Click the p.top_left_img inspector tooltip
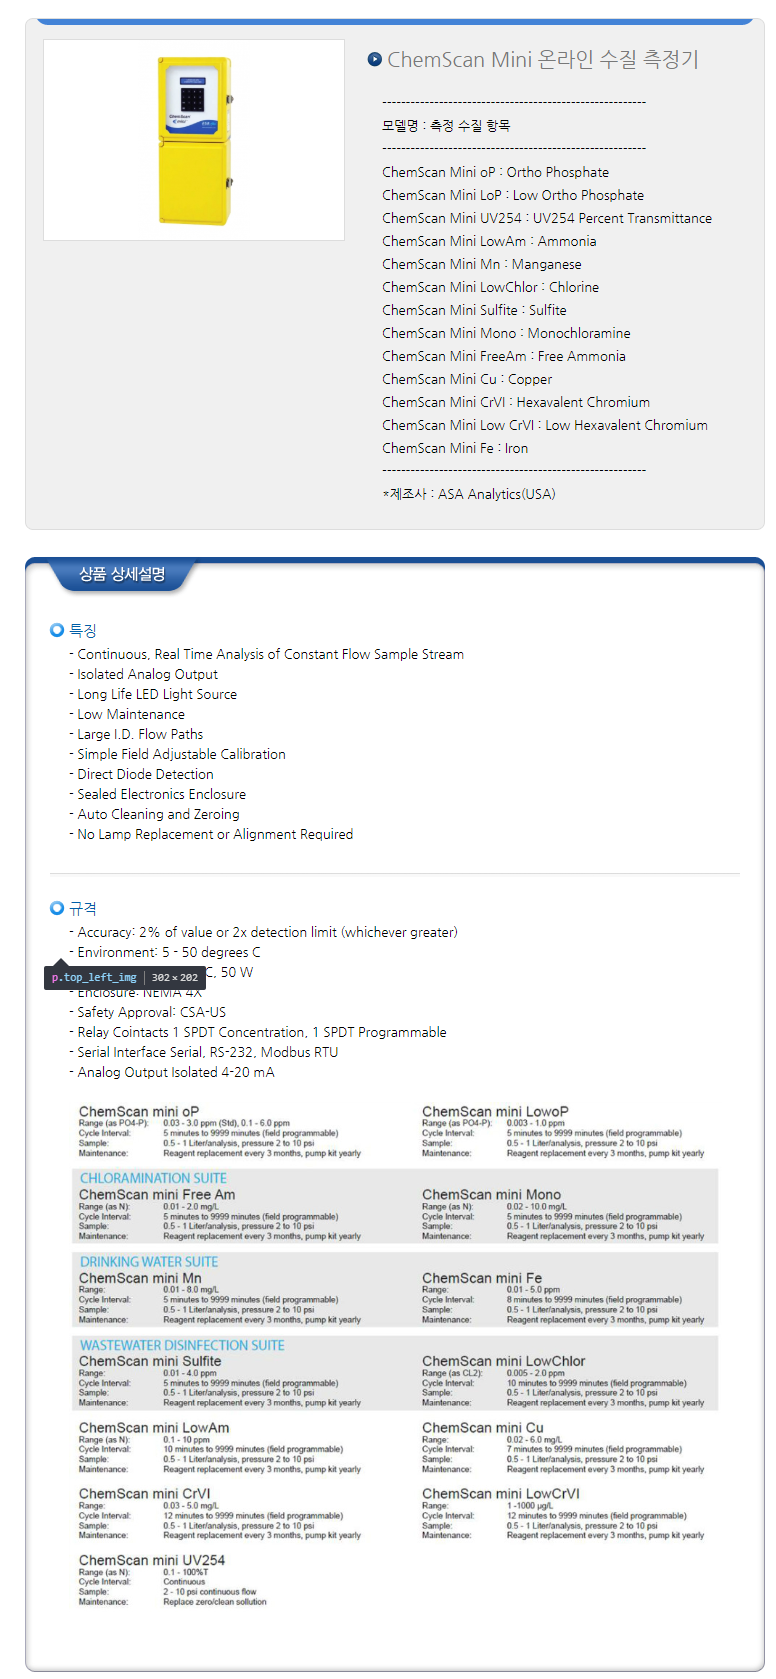Viewport: 776px width, 1679px height. point(125,977)
